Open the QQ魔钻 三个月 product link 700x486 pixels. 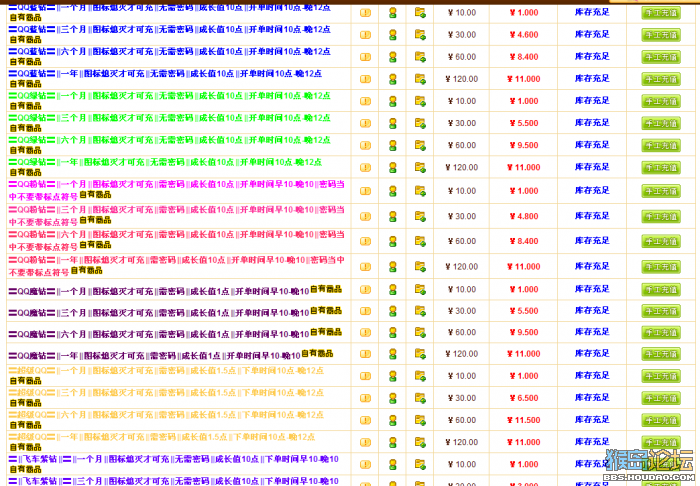point(159,313)
